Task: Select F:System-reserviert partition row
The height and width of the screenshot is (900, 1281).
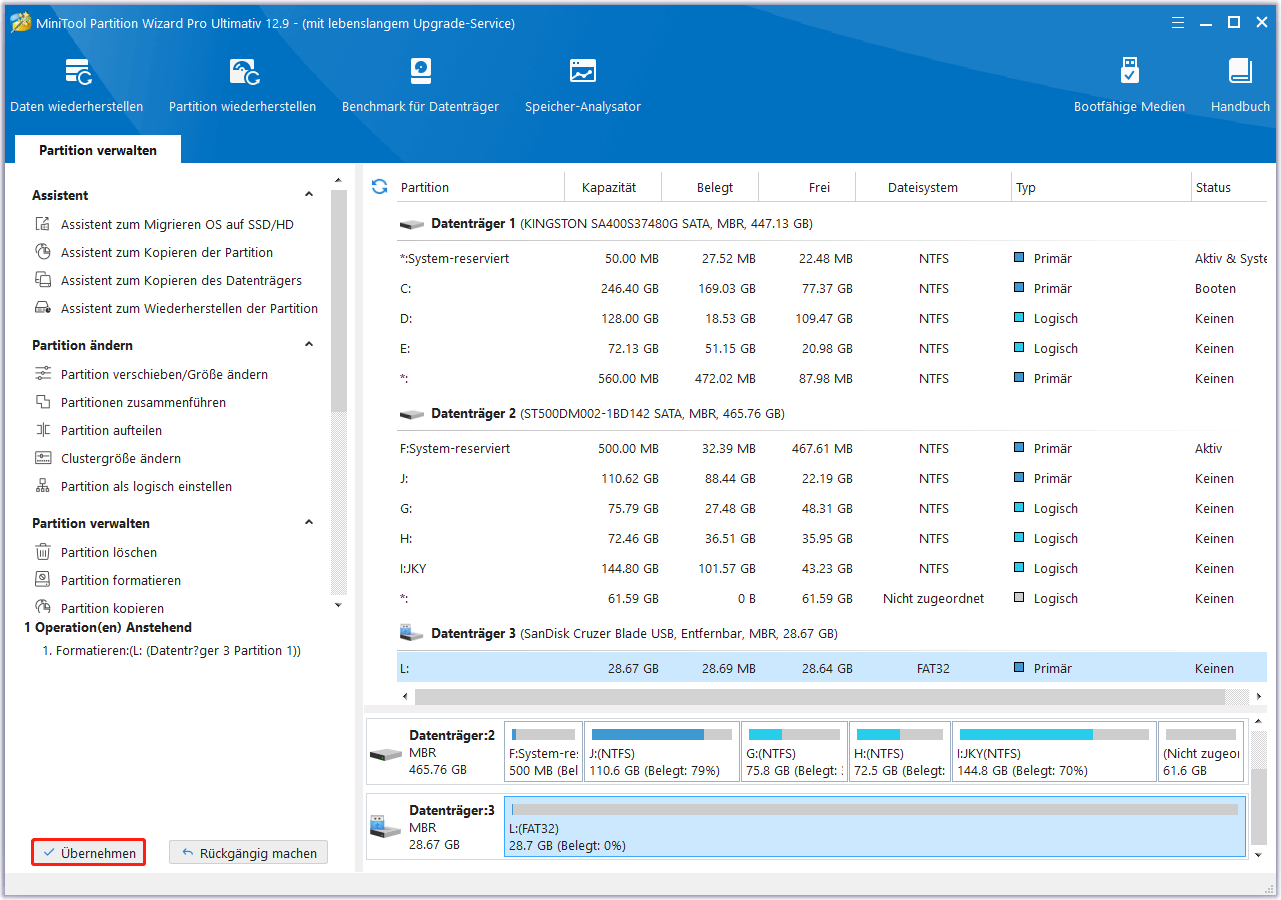Action: click(x=832, y=449)
